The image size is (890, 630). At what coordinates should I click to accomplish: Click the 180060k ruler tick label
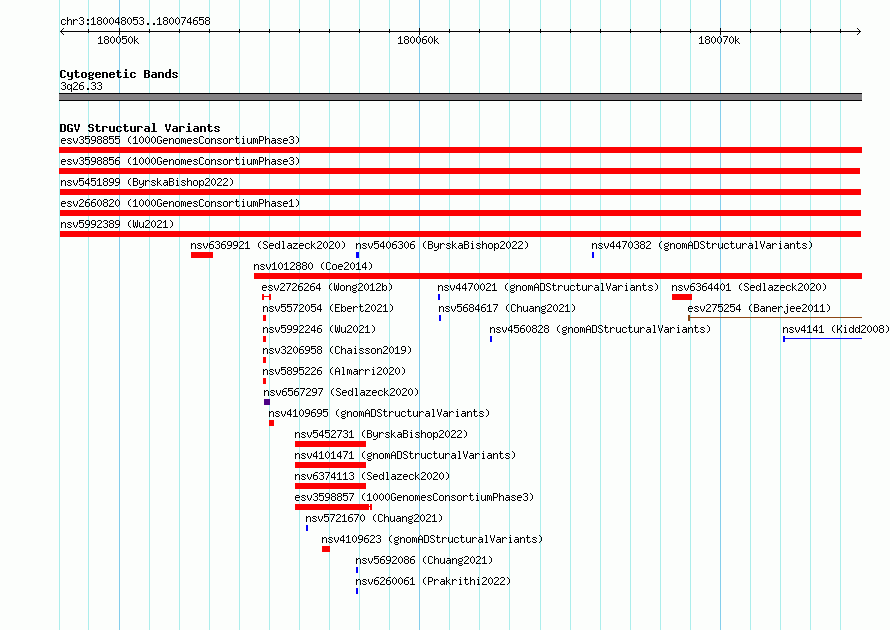[x=418, y=40]
